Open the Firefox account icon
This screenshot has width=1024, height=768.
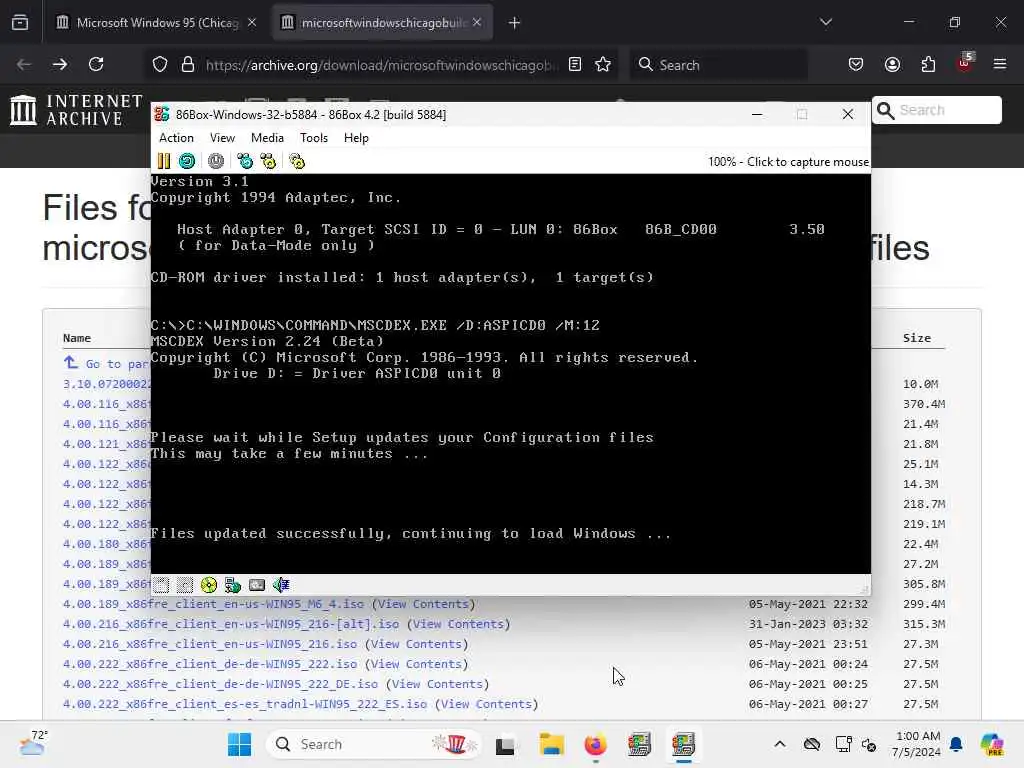(x=892, y=65)
